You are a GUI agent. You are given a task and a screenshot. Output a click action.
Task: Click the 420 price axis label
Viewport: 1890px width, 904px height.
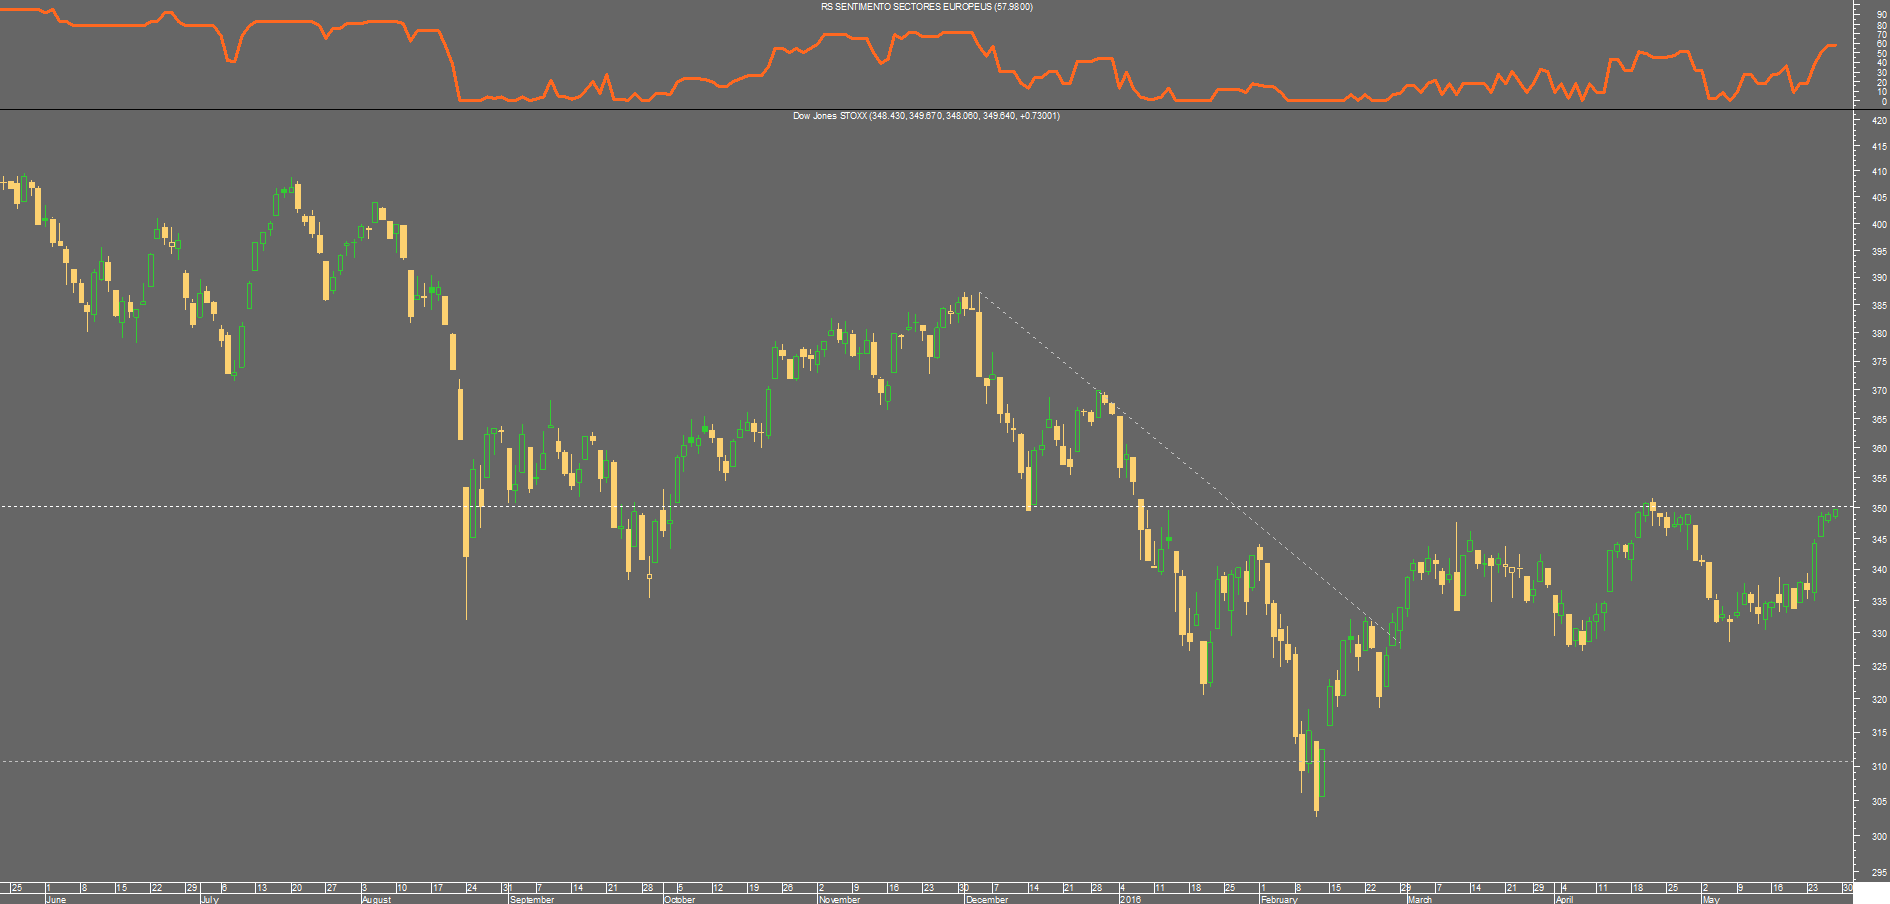click(1879, 121)
